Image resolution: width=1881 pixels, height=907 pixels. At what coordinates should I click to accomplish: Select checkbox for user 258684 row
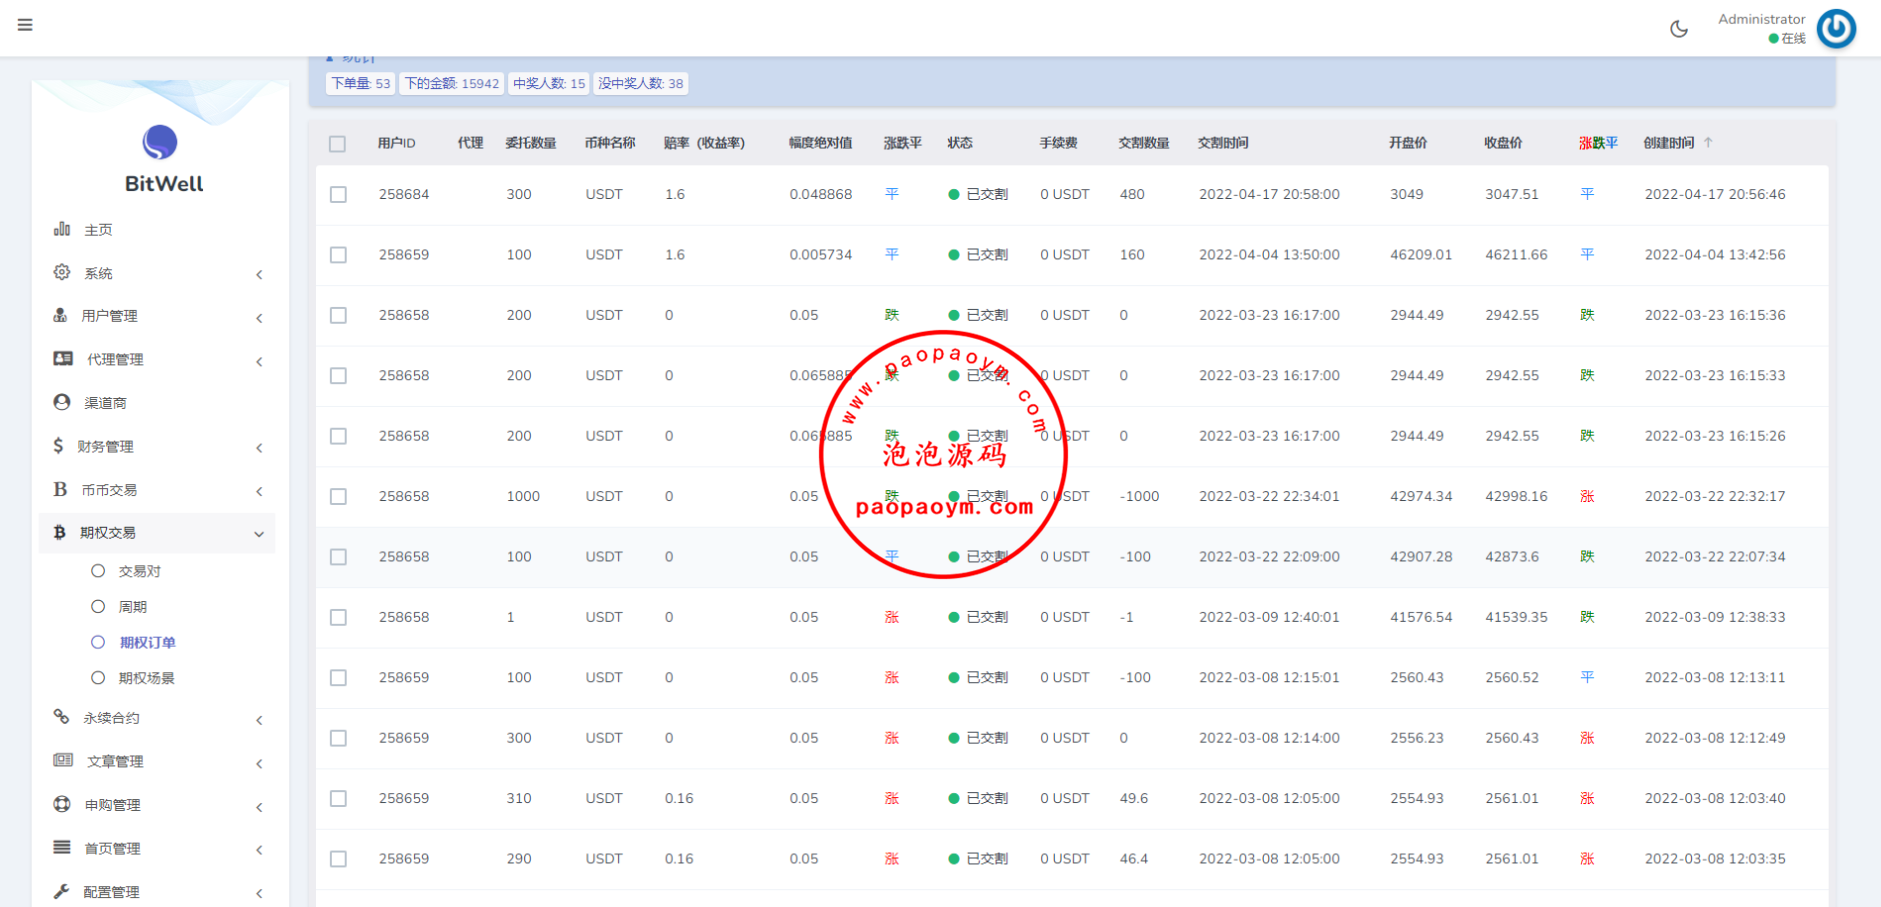pyautogui.click(x=338, y=195)
